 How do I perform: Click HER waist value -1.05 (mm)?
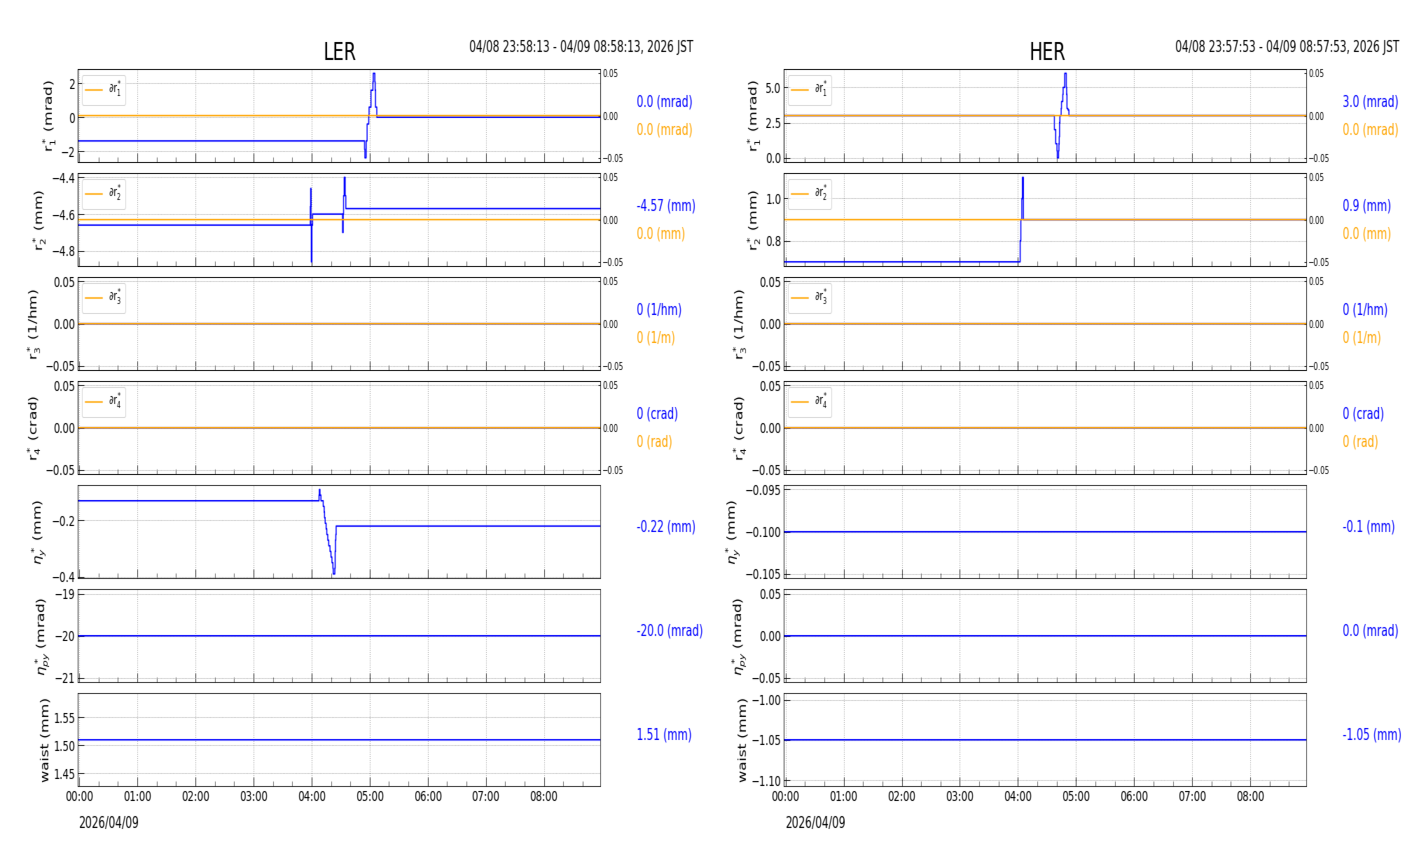(x=1372, y=735)
